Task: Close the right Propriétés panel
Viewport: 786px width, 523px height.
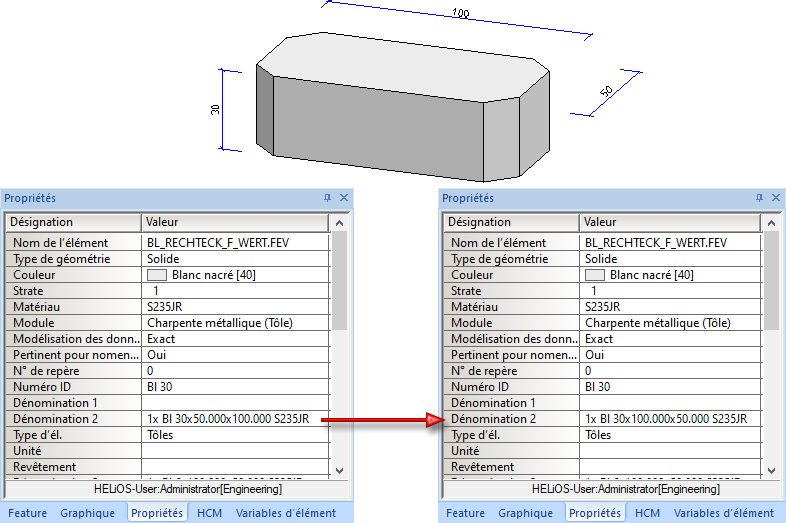Action: pos(776,198)
